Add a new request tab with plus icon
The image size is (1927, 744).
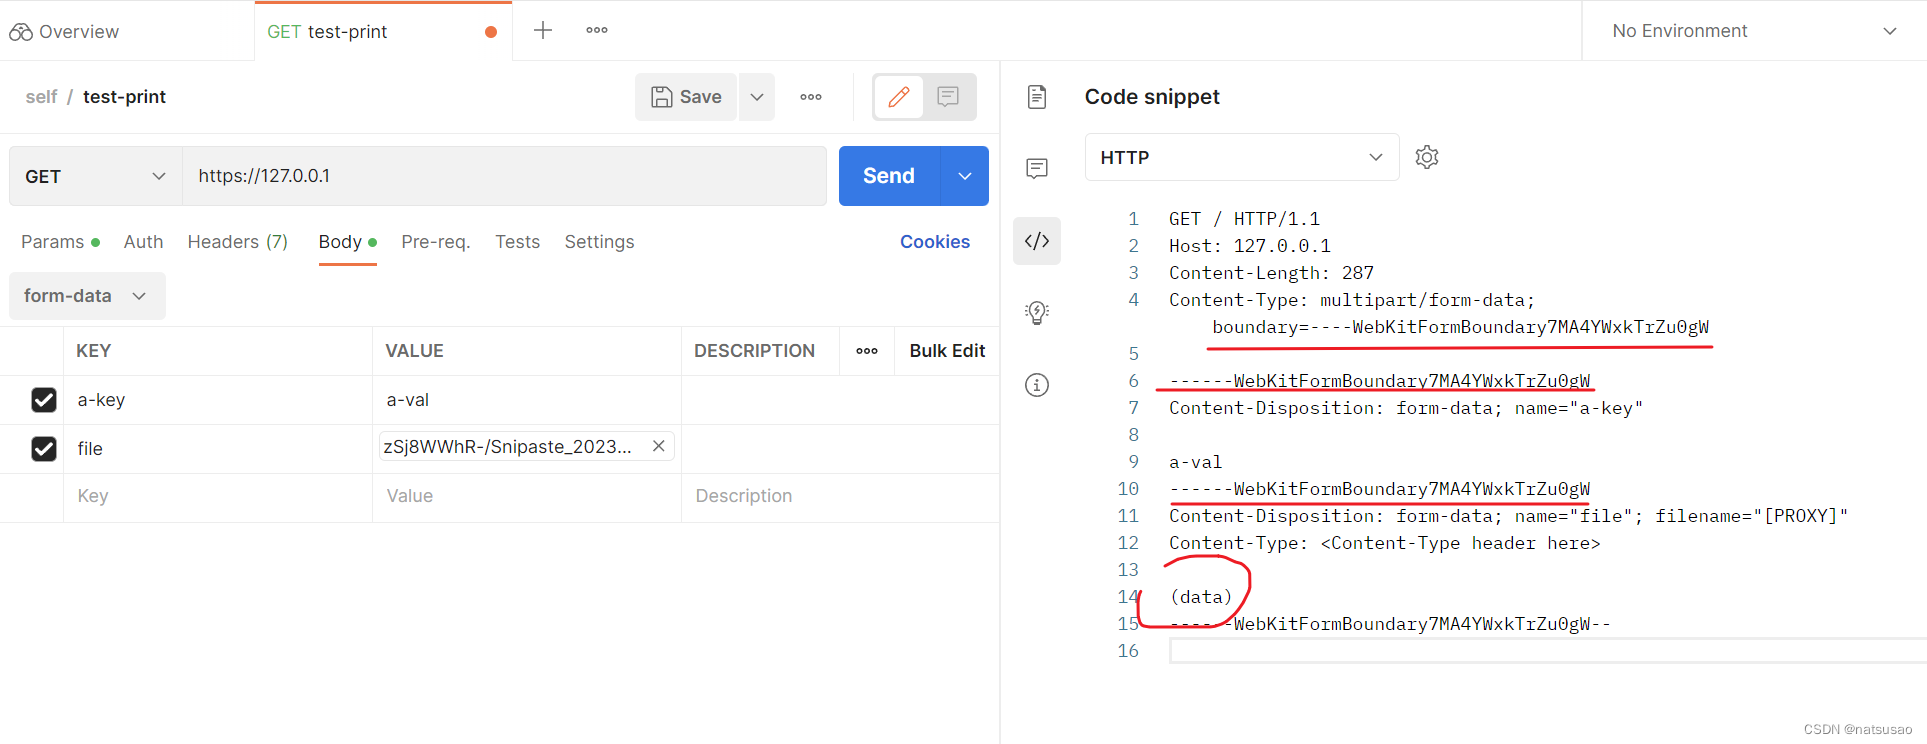[x=543, y=30]
